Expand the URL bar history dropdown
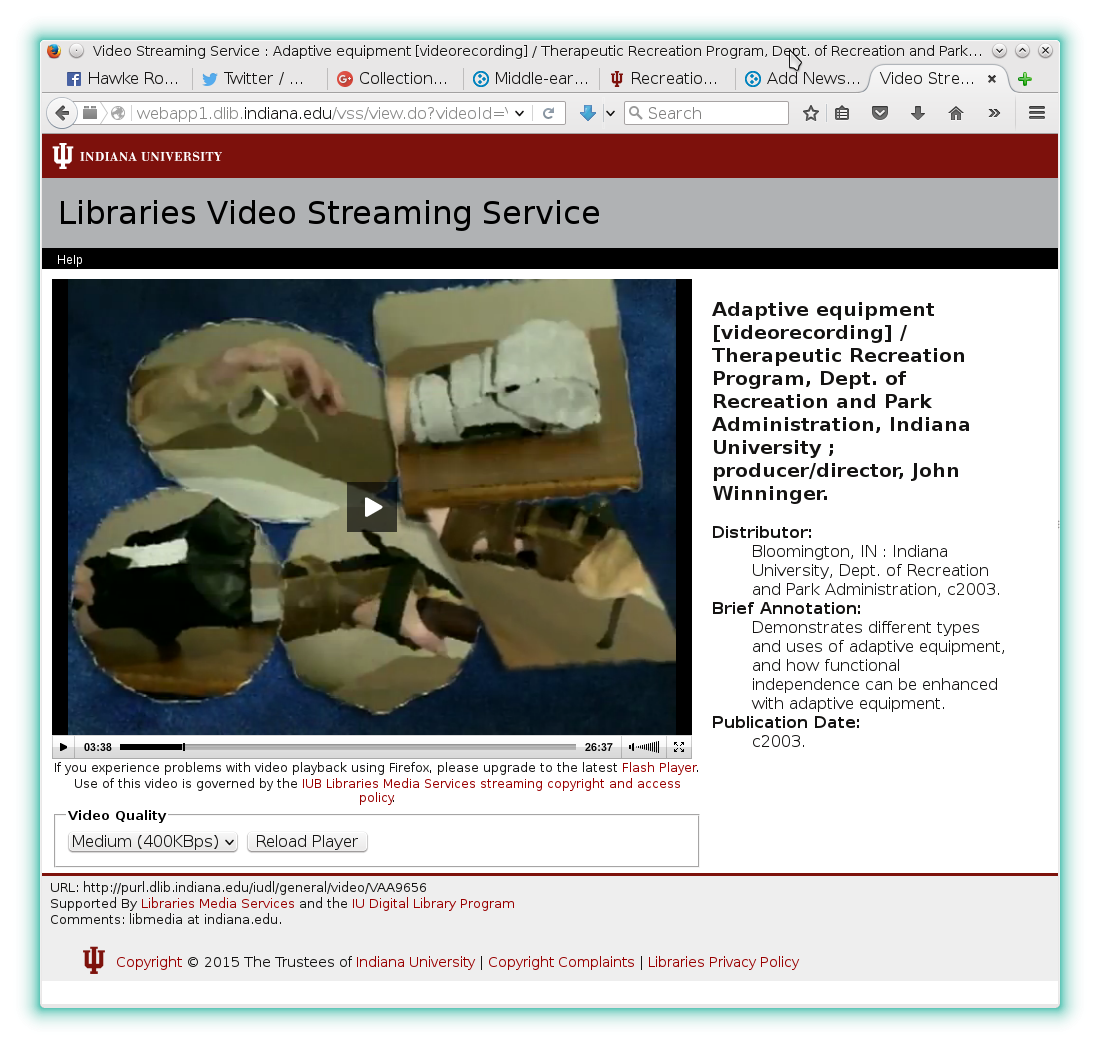The image size is (1100, 1048). (x=520, y=113)
